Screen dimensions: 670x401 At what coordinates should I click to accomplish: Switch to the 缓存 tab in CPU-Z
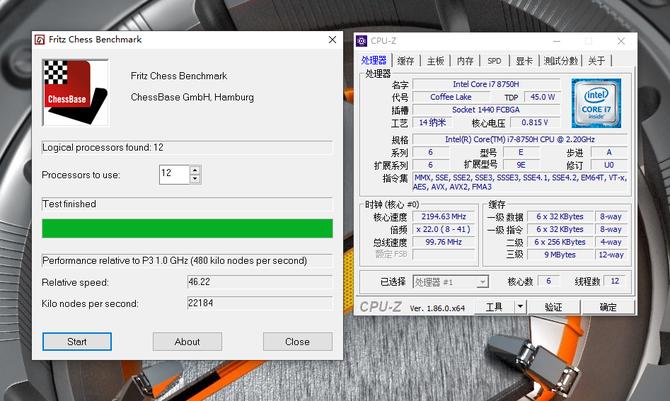(406, 61)
